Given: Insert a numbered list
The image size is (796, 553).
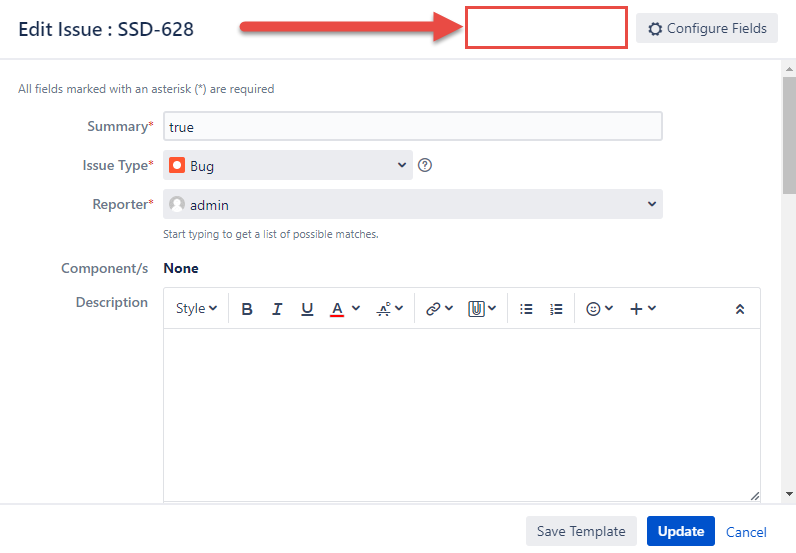Looking at the screenshot, I should pos(556,309).
